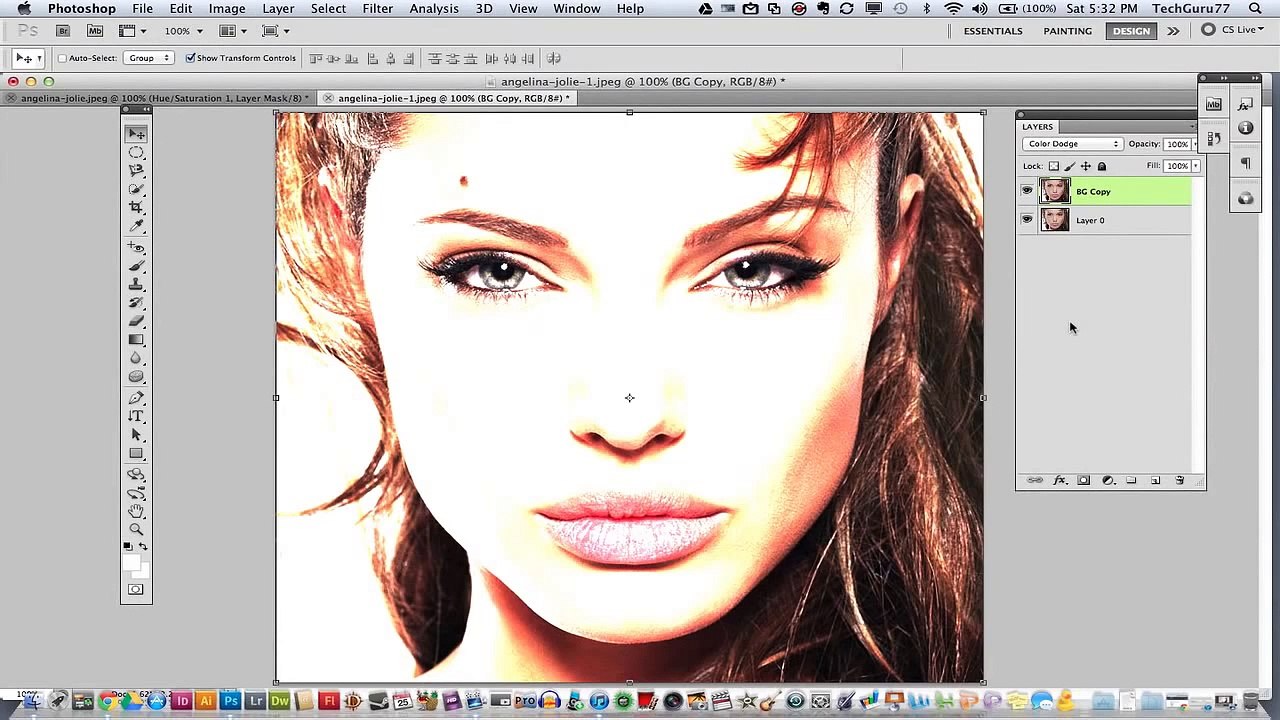Switch to the DESIGN workspace

point(1131,31)
